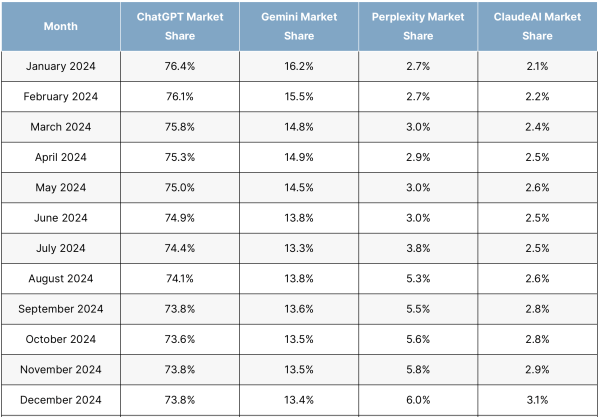This screenshot has width=600, height=417.
Task: Click Perplexity's 3.8% value for July
Action: coord(418,248)
